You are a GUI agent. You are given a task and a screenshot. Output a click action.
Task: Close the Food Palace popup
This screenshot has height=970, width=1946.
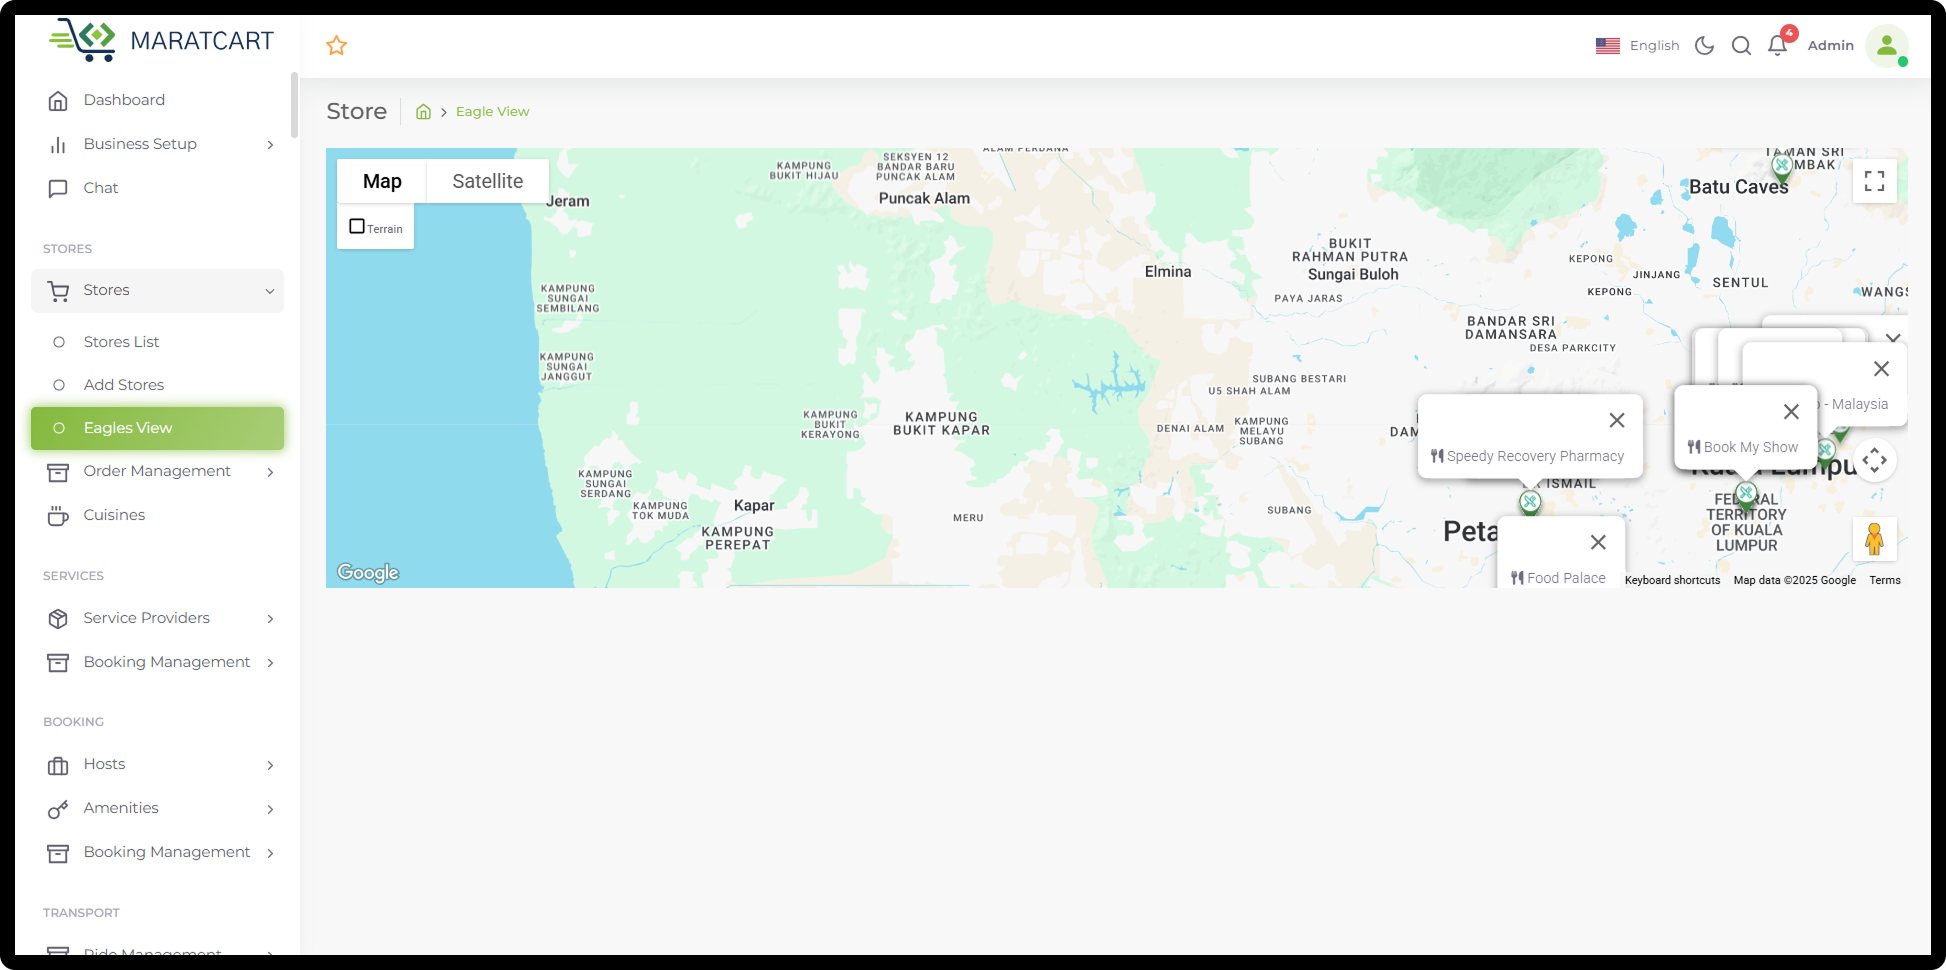(x=1598, y=542)
